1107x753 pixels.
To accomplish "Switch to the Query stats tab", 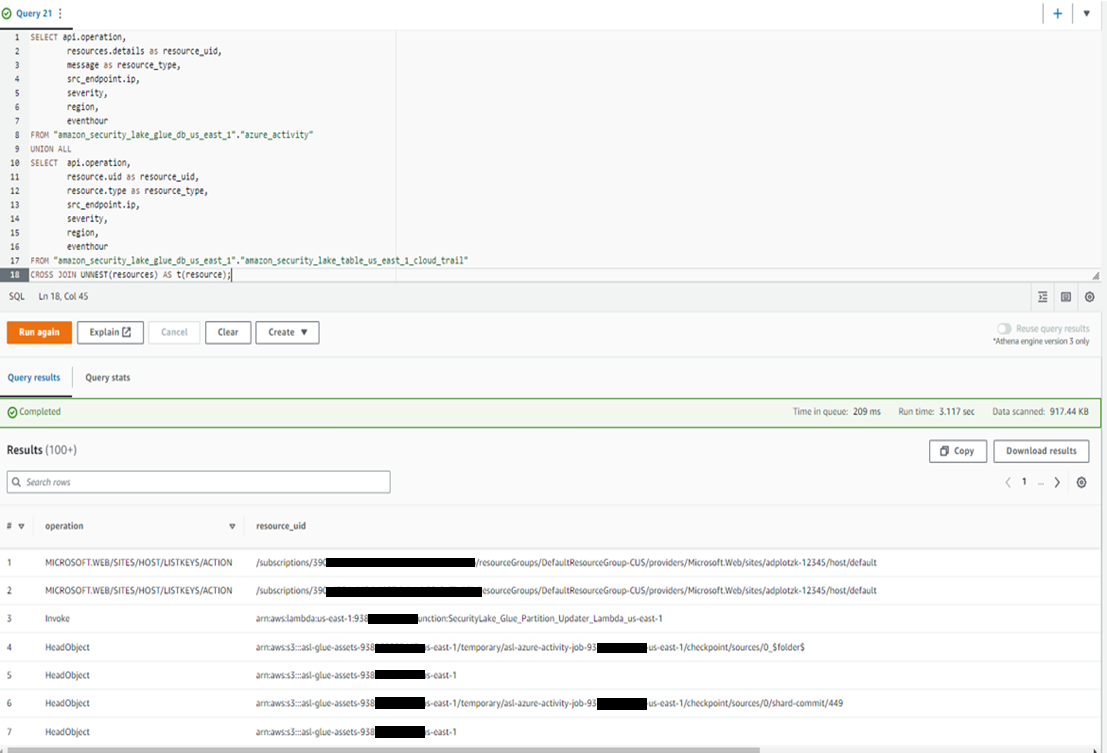I will point(107,378).
